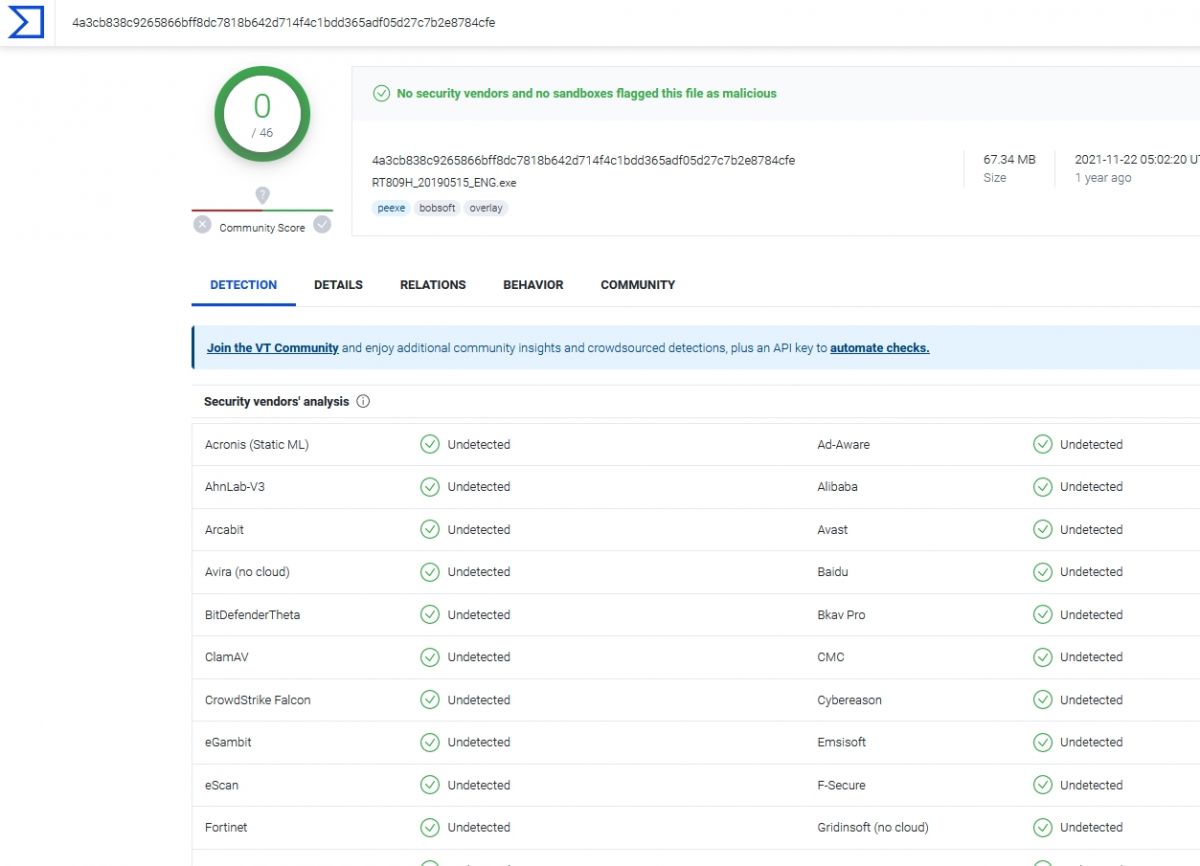Vote positive with the checkmark community score icon
Screen dimensions: 1200x866
[322, 225]
